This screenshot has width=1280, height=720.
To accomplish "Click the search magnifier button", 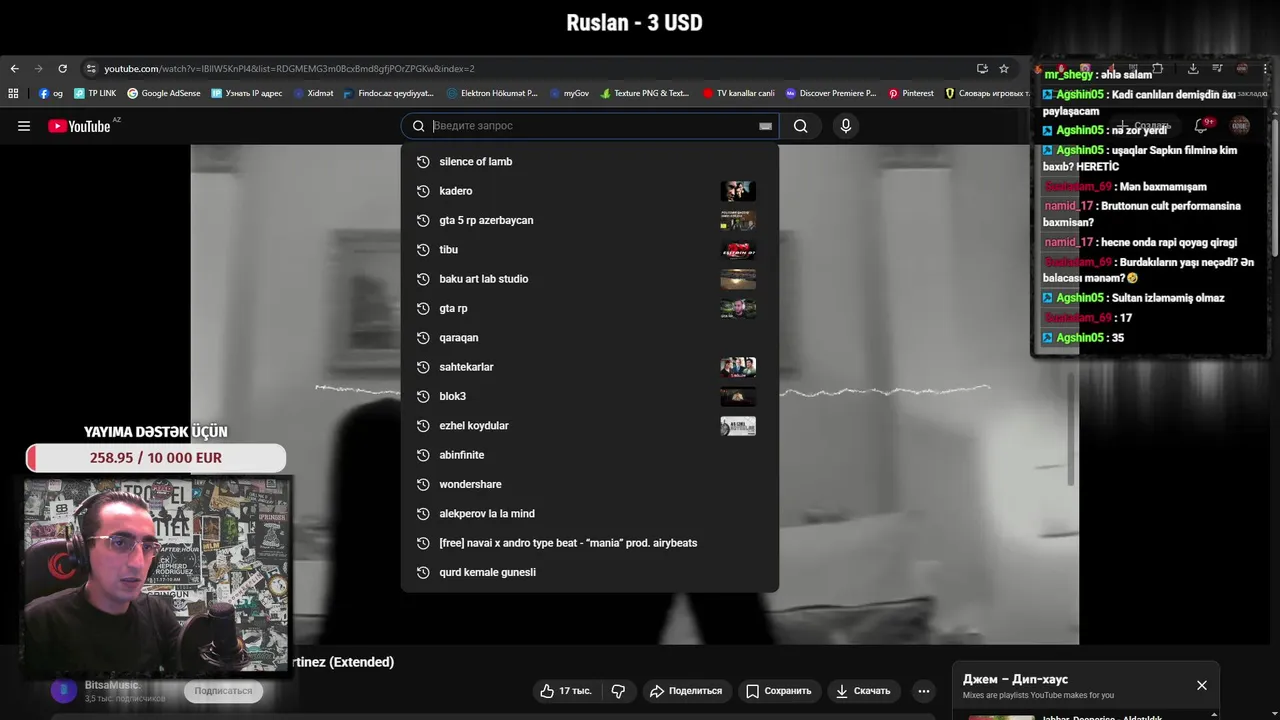I will click(x=801, y=126).
